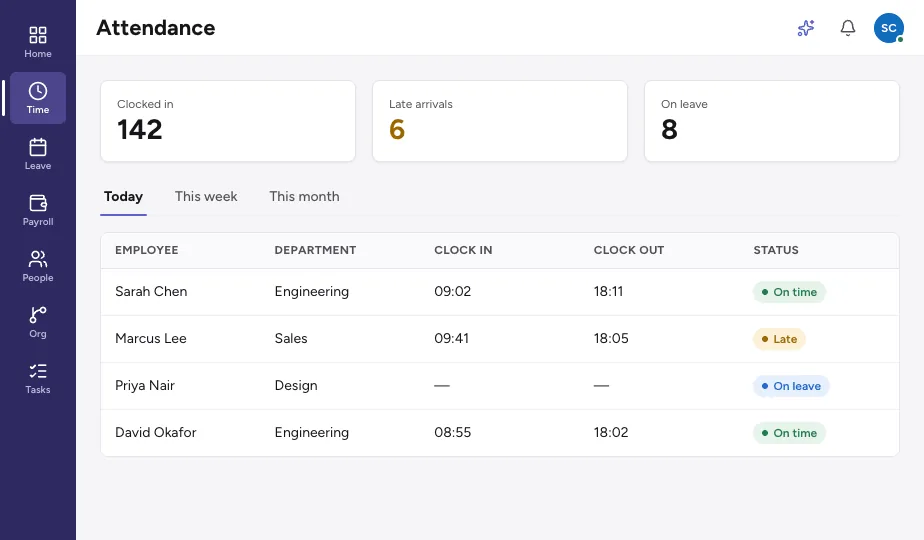Sort by CLOCK OUT column header

629,250
